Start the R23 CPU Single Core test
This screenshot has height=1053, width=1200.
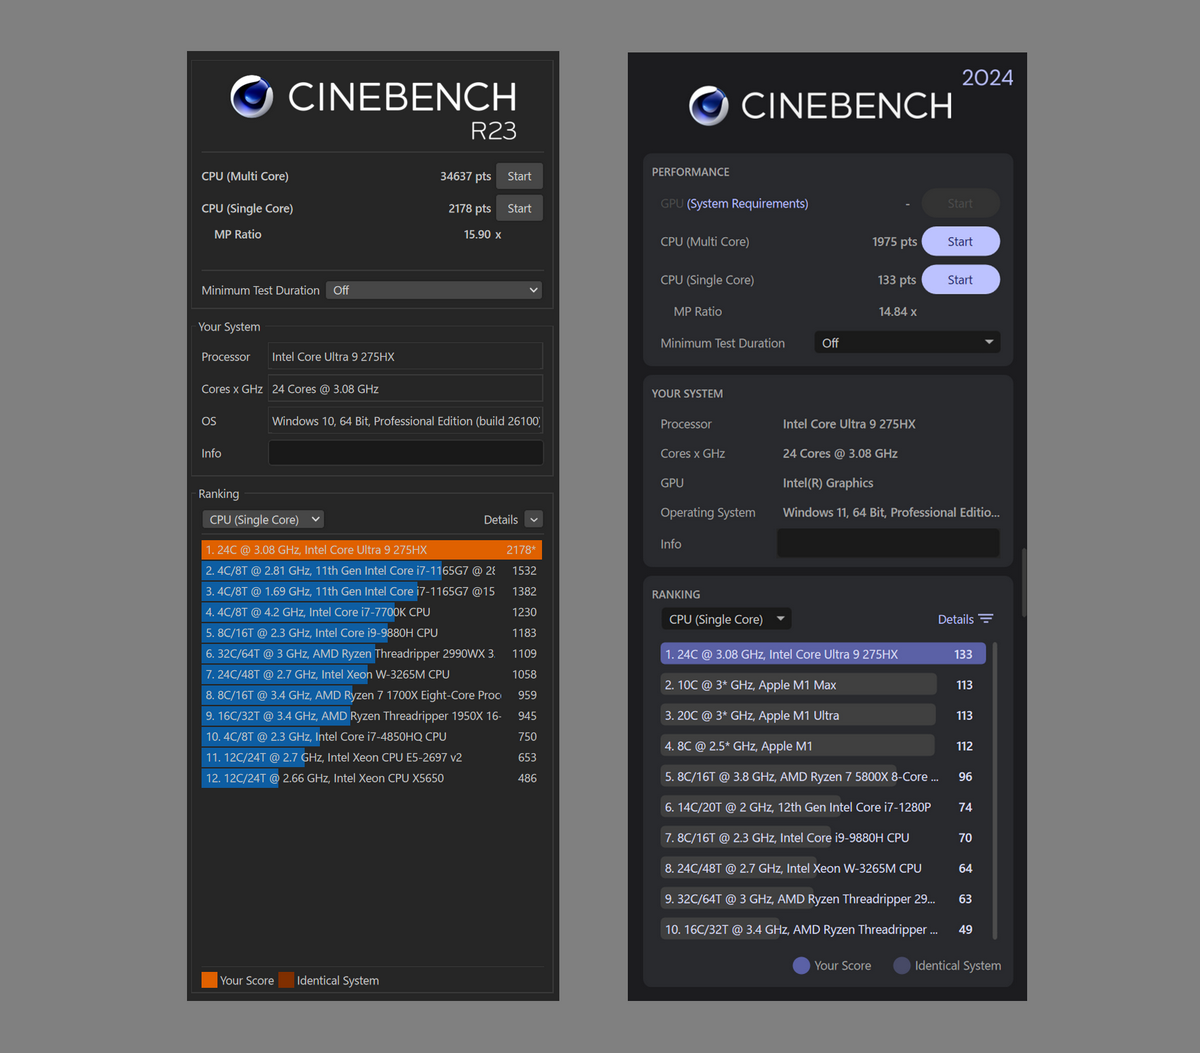[x=519, y=208]
